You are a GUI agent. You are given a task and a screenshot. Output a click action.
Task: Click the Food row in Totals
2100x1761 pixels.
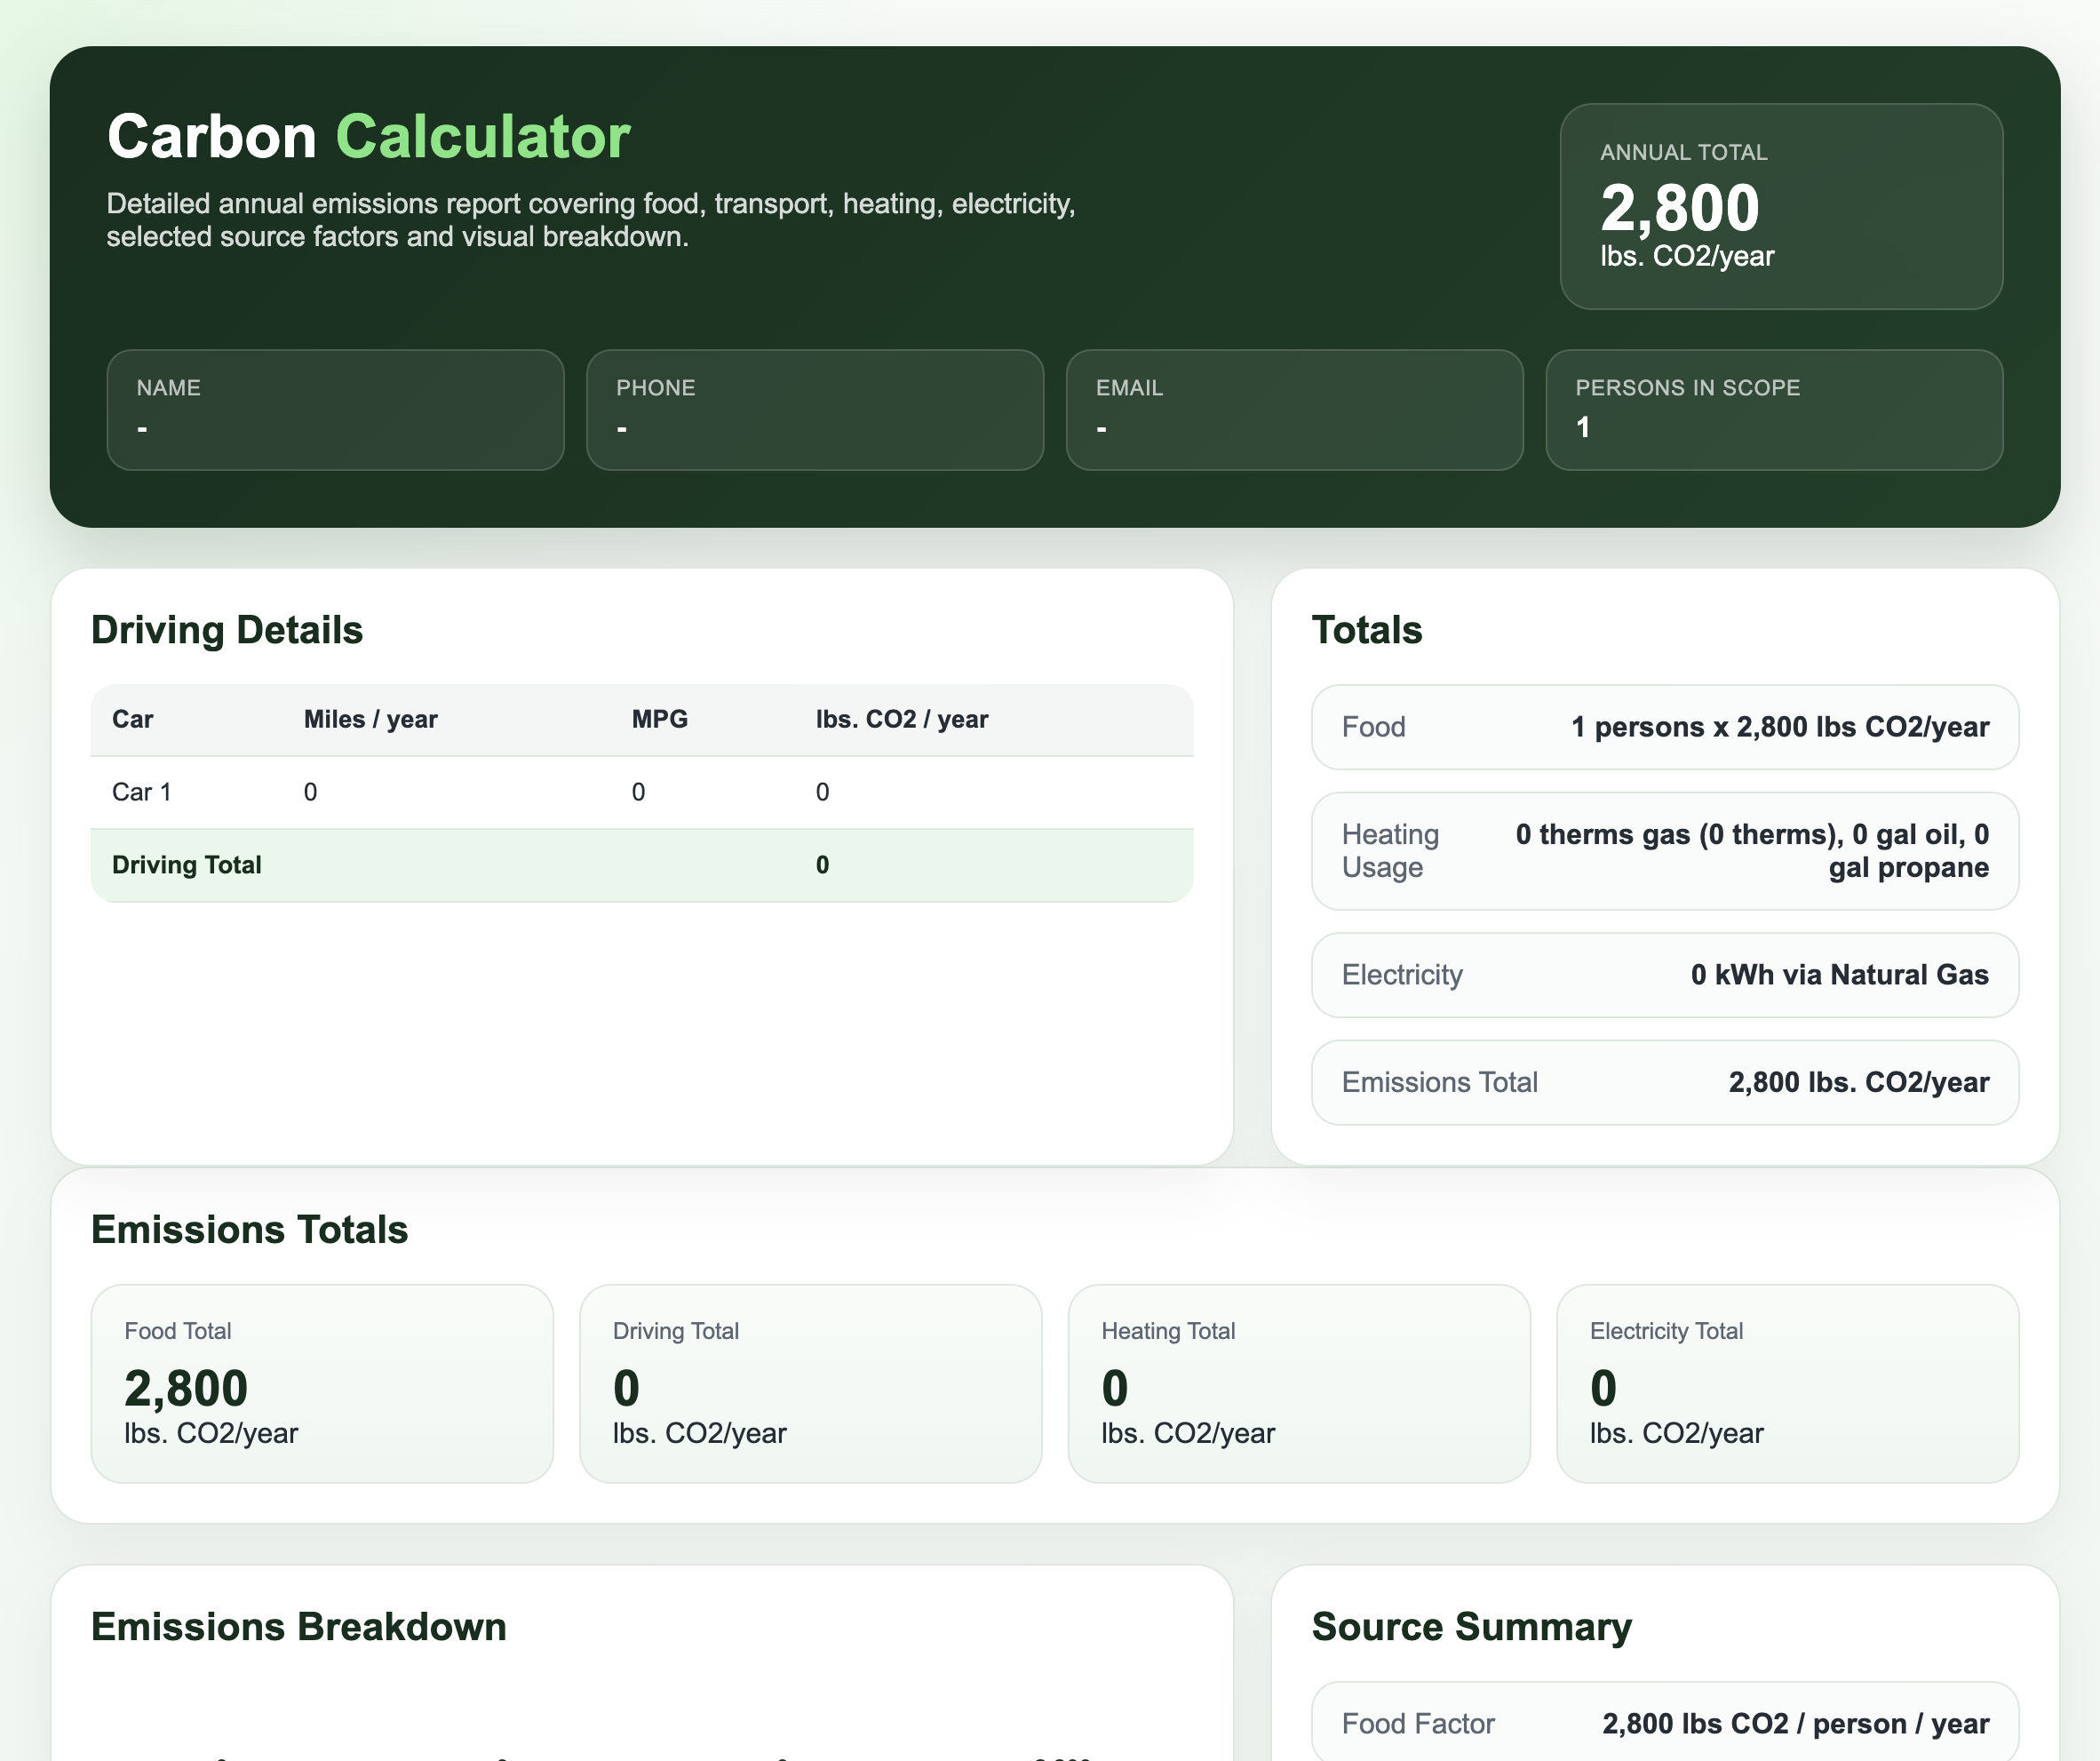1664,727
